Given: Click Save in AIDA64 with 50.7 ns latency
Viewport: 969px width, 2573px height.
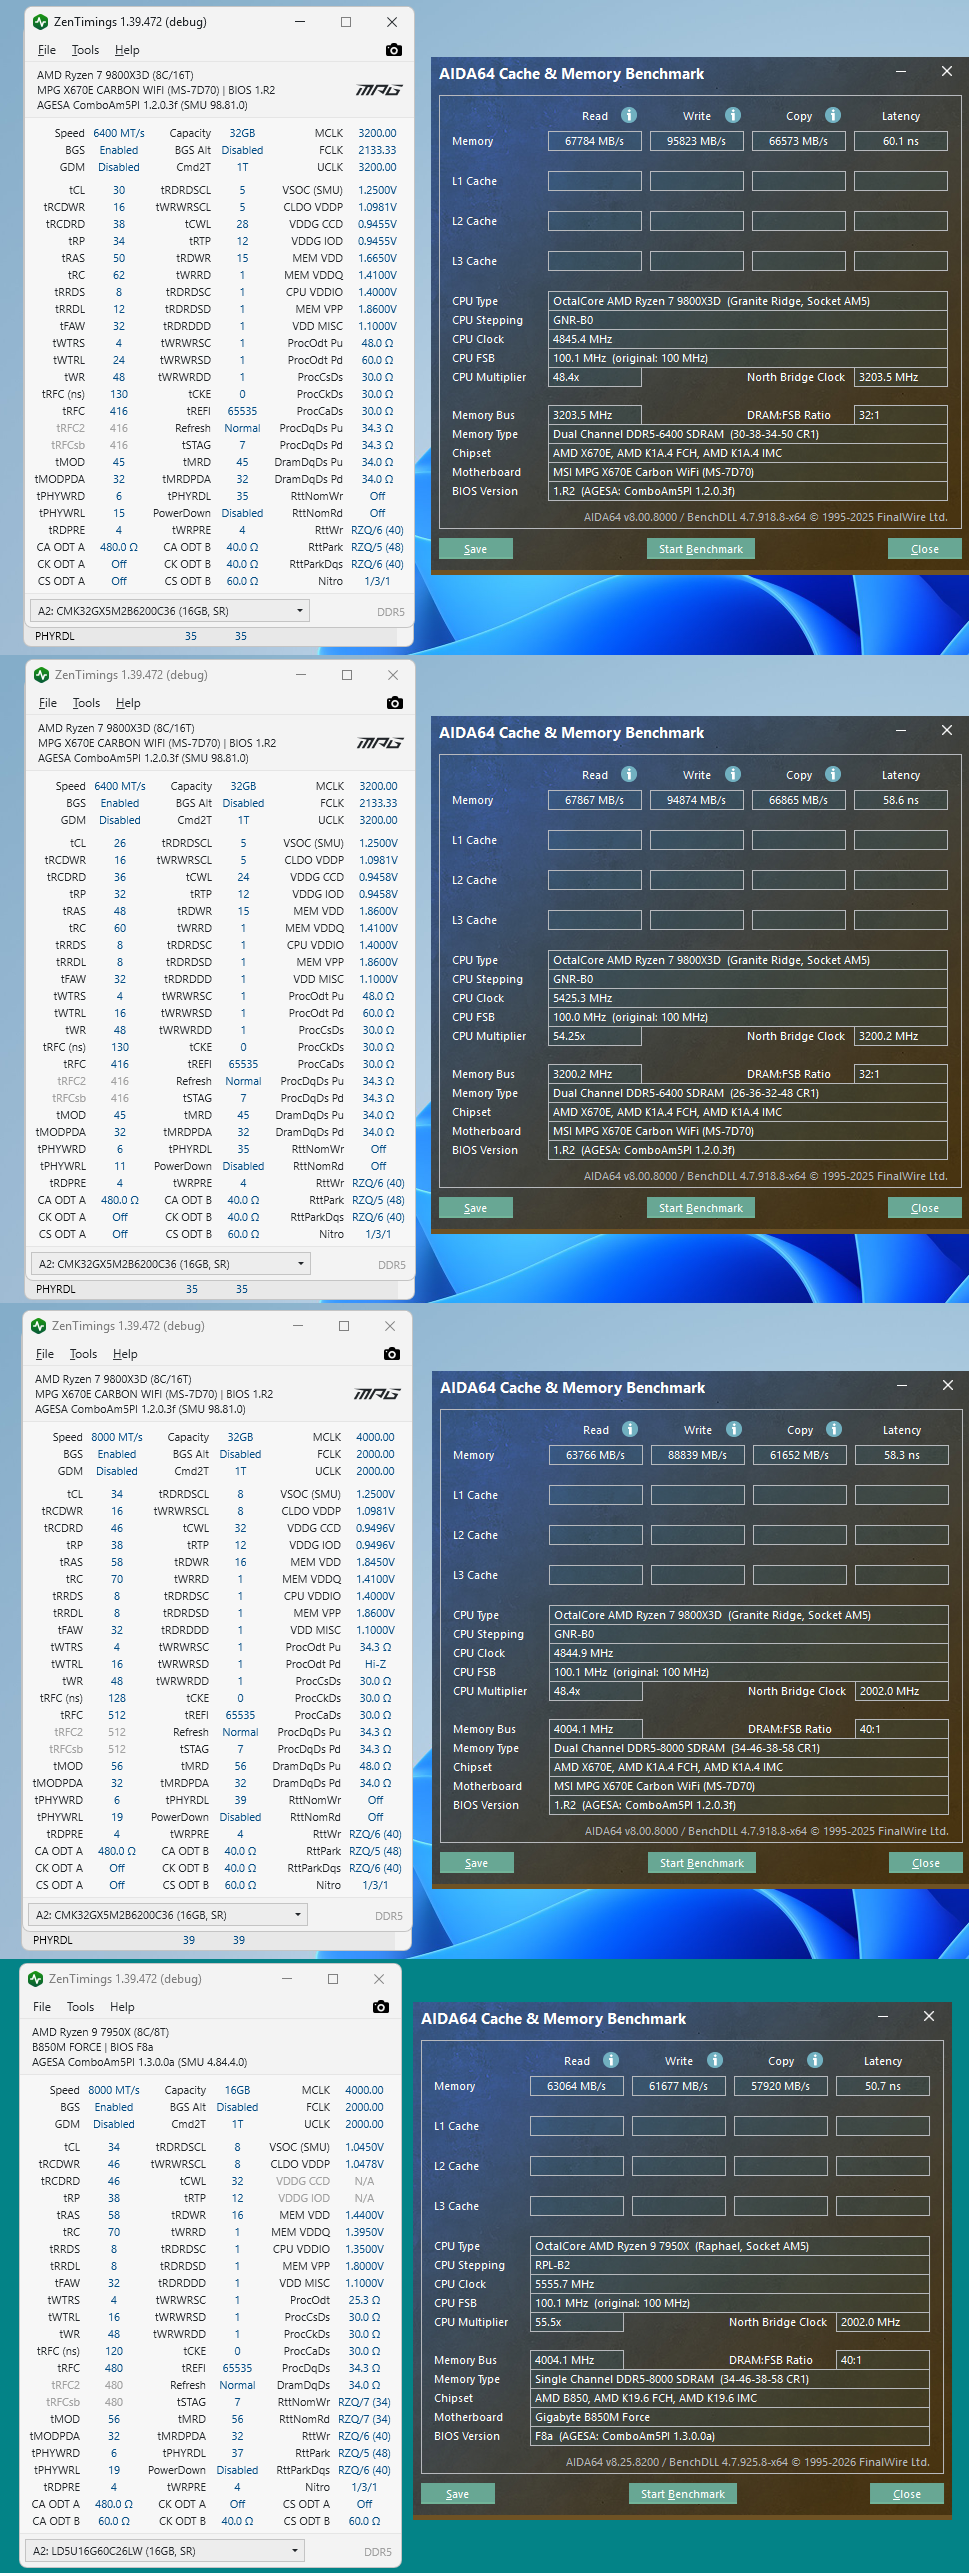Looking at the screenshot, I should (x=457, y=2494).
